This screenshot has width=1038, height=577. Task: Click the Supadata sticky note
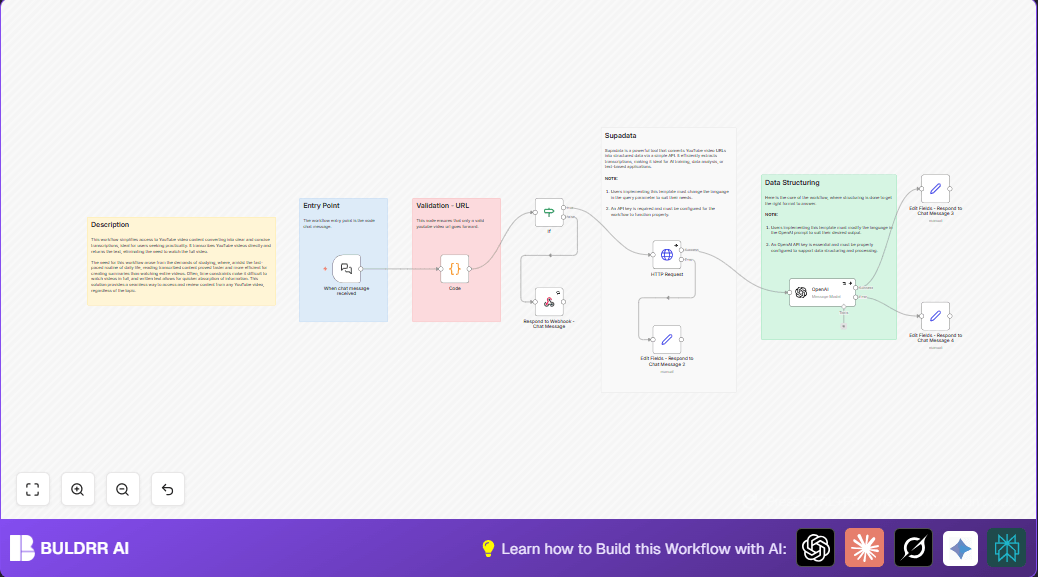[669, 260]
